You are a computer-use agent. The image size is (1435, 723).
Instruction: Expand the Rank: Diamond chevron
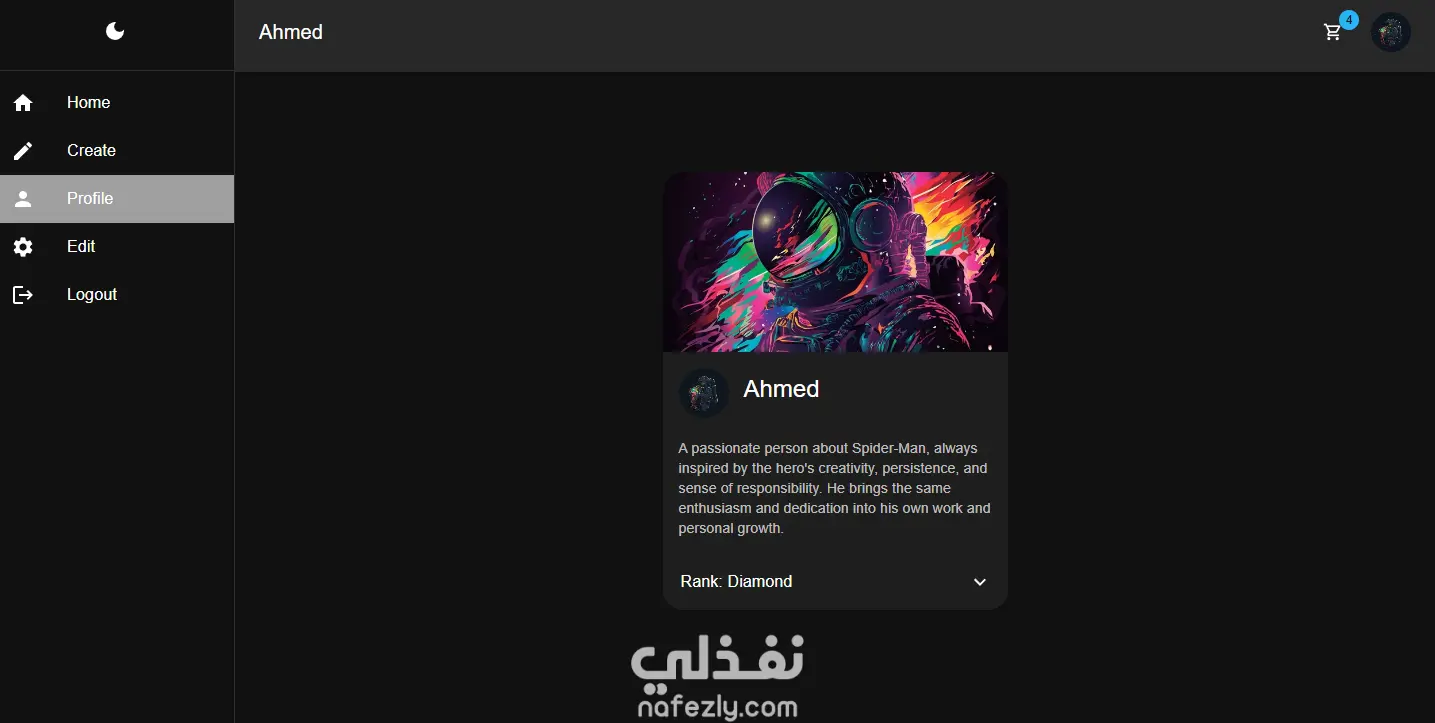[x=980, y=582]
